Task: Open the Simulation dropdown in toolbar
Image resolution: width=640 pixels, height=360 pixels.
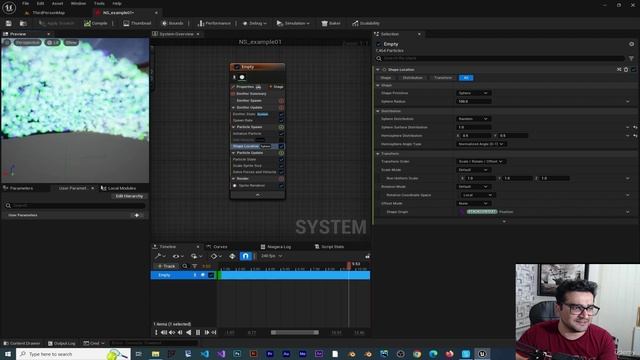Action: [293, 23]
